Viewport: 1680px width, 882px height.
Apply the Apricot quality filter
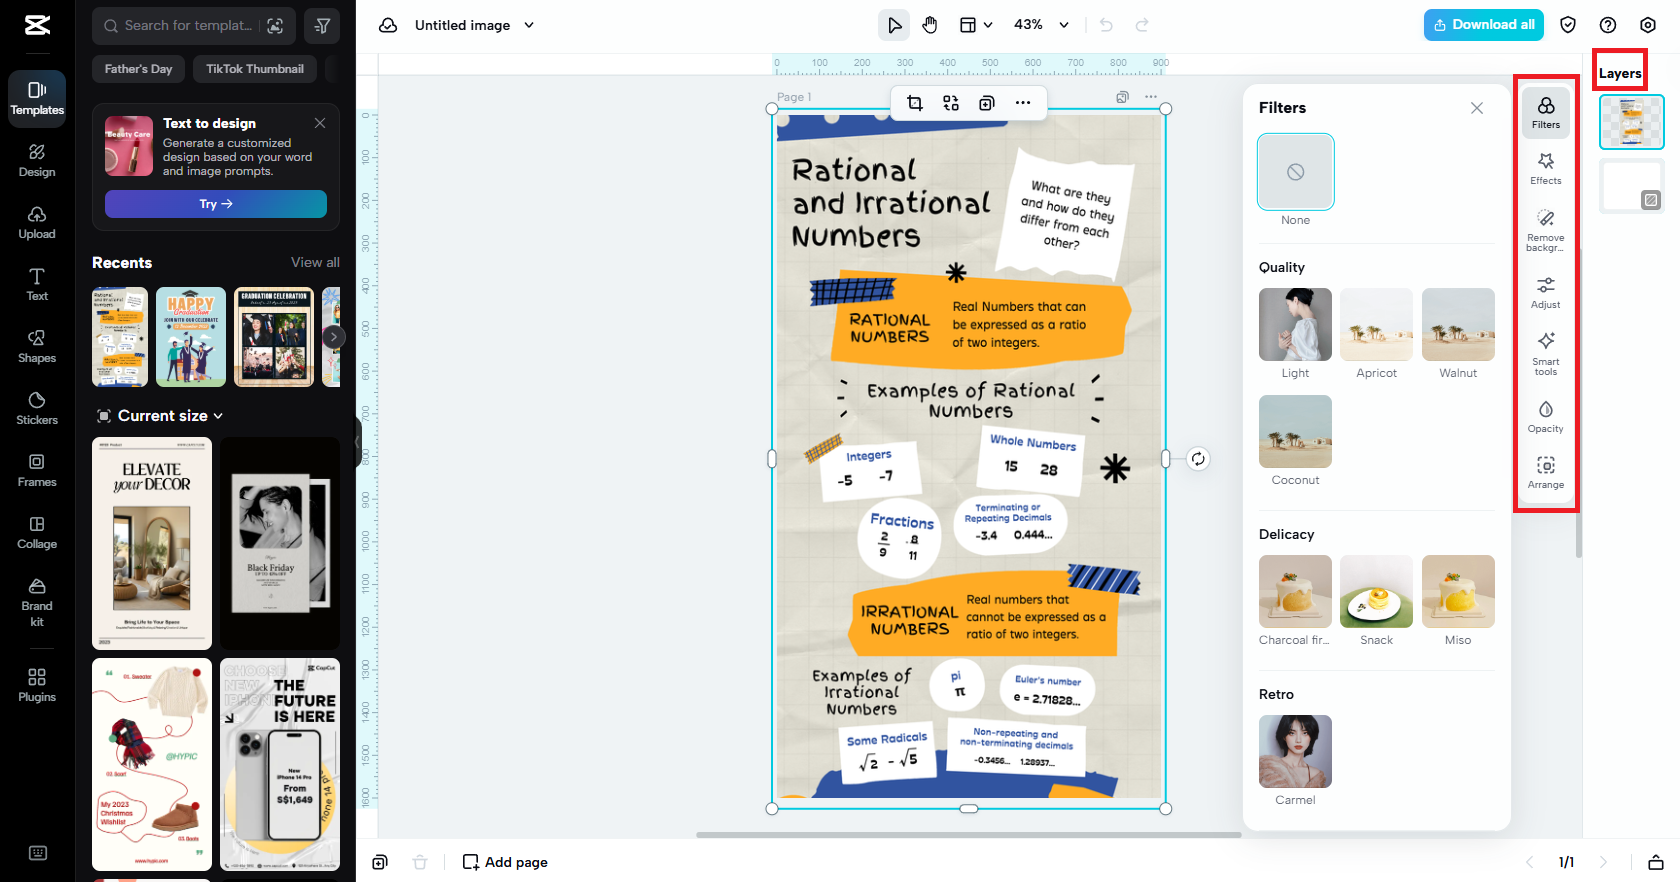click(1376, 334)
